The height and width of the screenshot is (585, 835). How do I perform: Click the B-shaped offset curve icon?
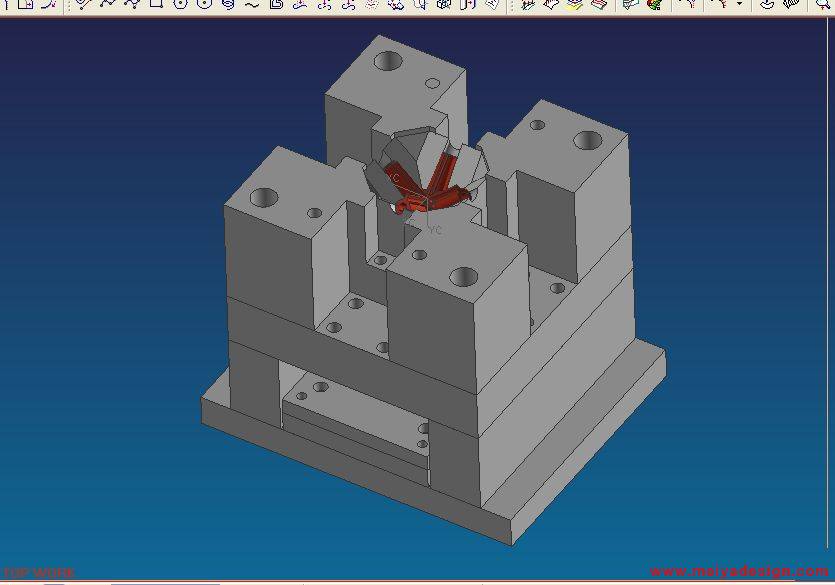(x=276, y=5)
